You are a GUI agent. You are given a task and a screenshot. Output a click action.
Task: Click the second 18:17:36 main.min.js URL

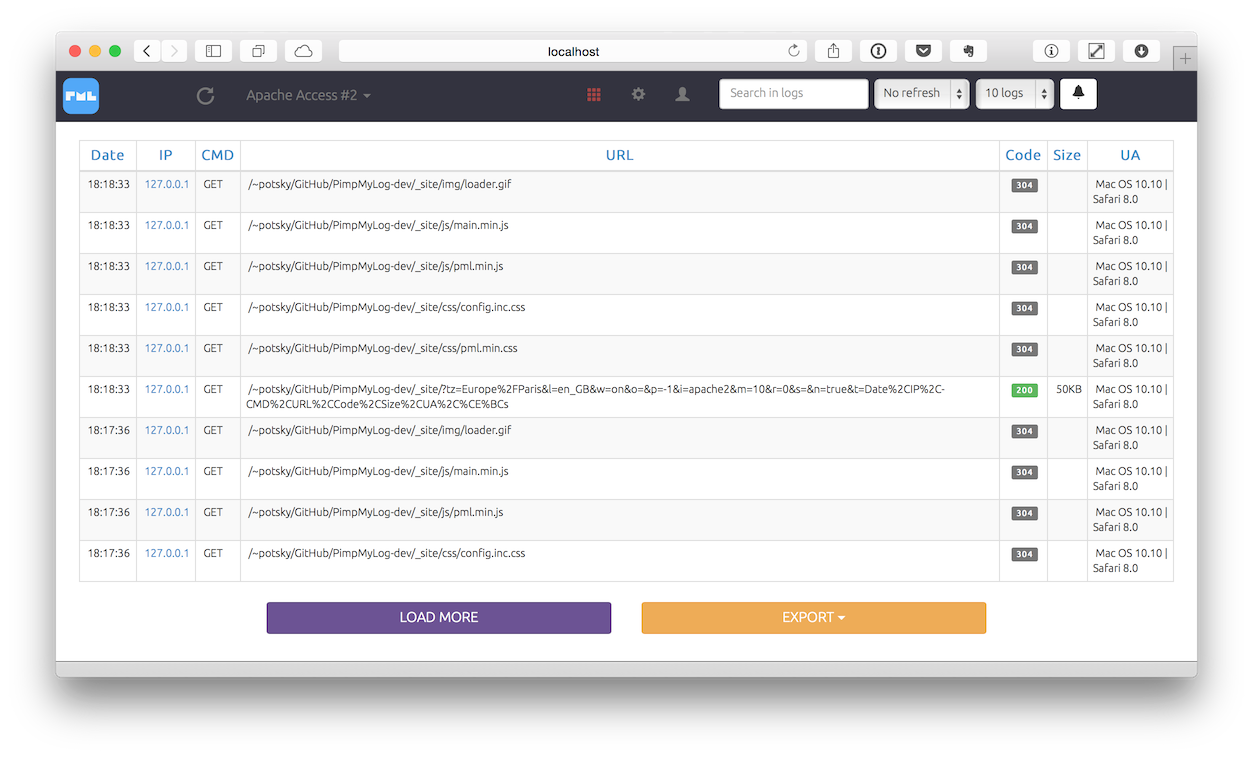[x=378, y=471]
